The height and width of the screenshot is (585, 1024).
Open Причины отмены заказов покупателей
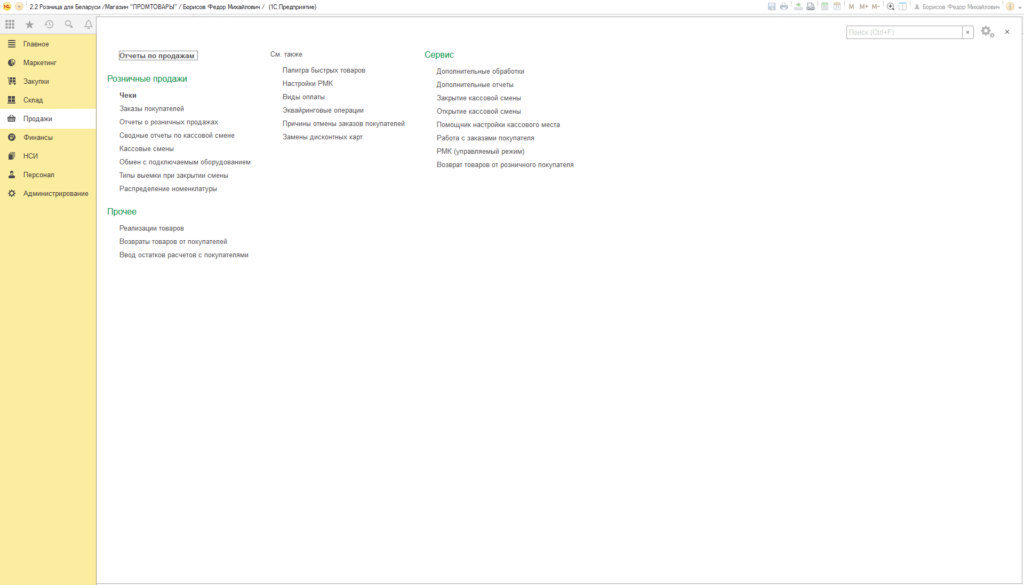click(x=344, y=123)
